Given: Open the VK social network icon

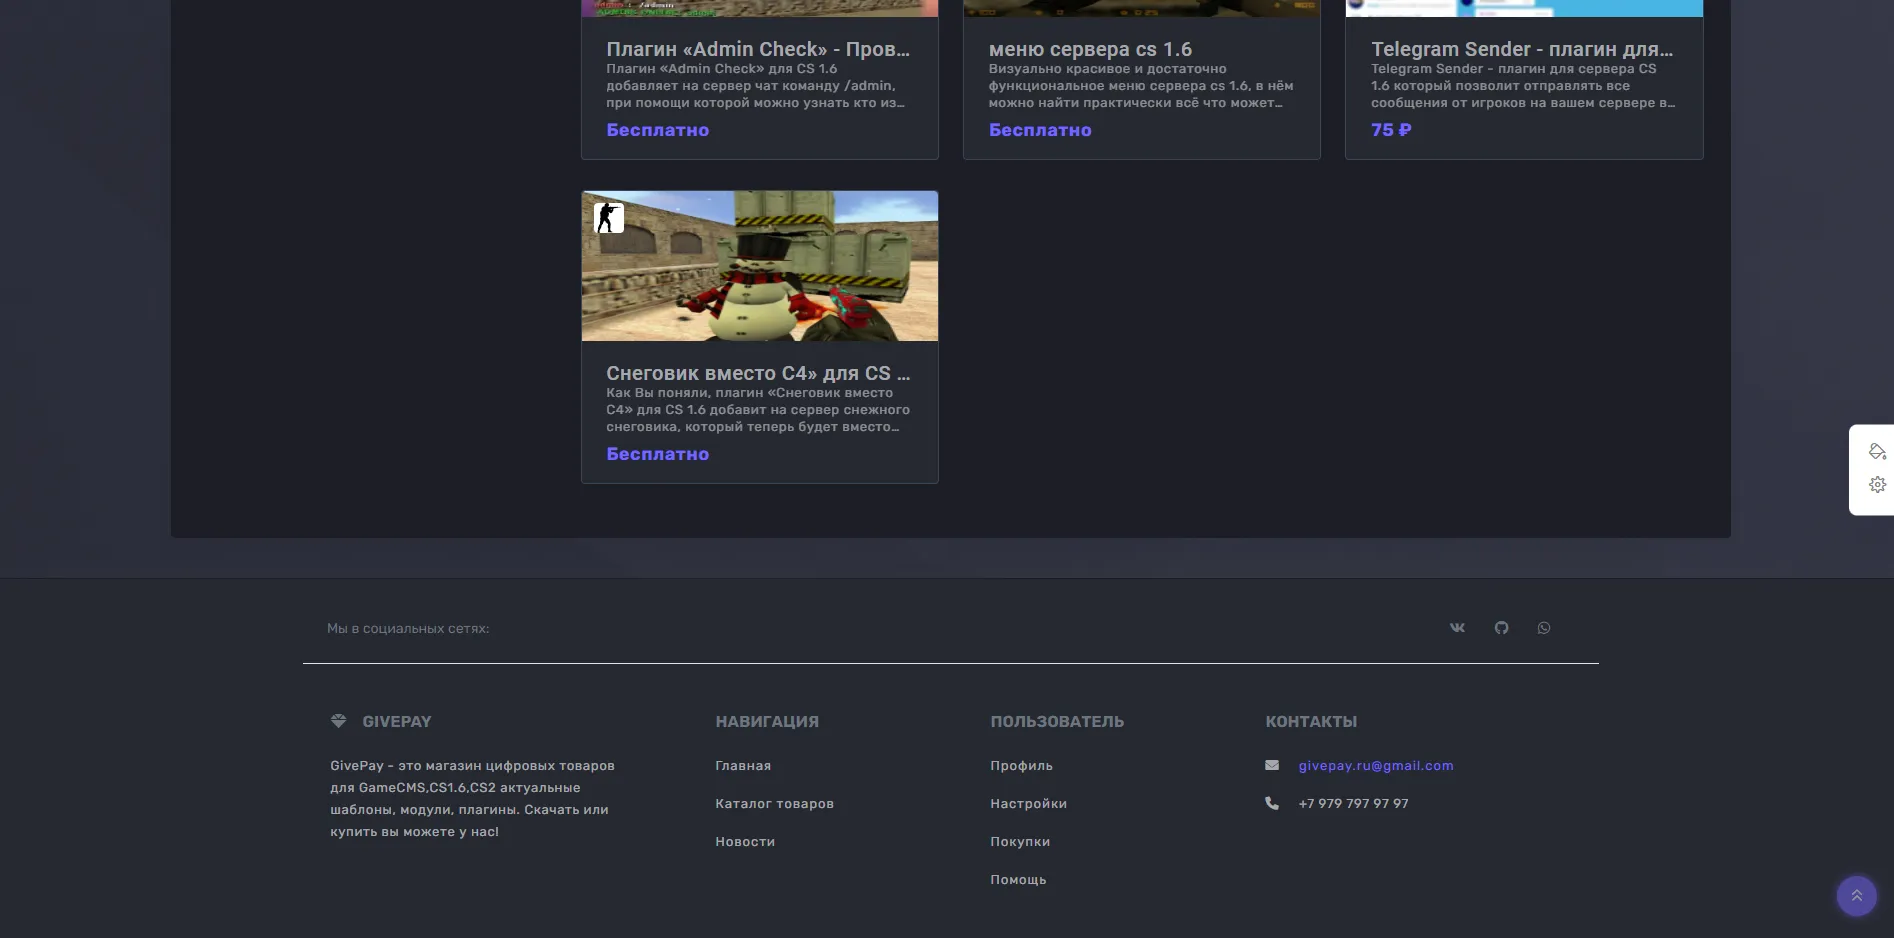Looking at the screenshot, I should coord(1457,628).
